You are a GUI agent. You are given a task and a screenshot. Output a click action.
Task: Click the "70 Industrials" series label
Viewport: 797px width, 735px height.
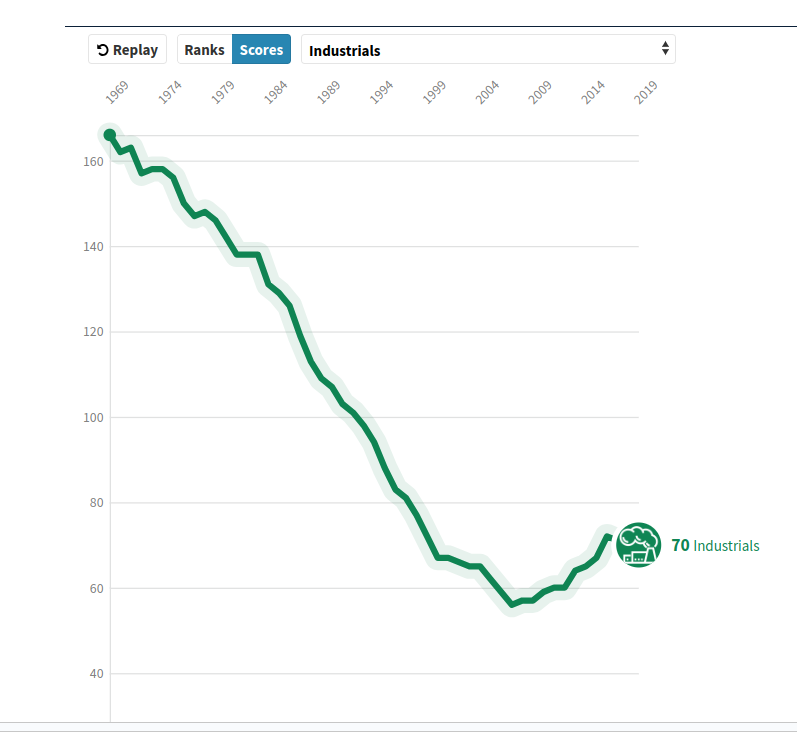click(715, 546)
